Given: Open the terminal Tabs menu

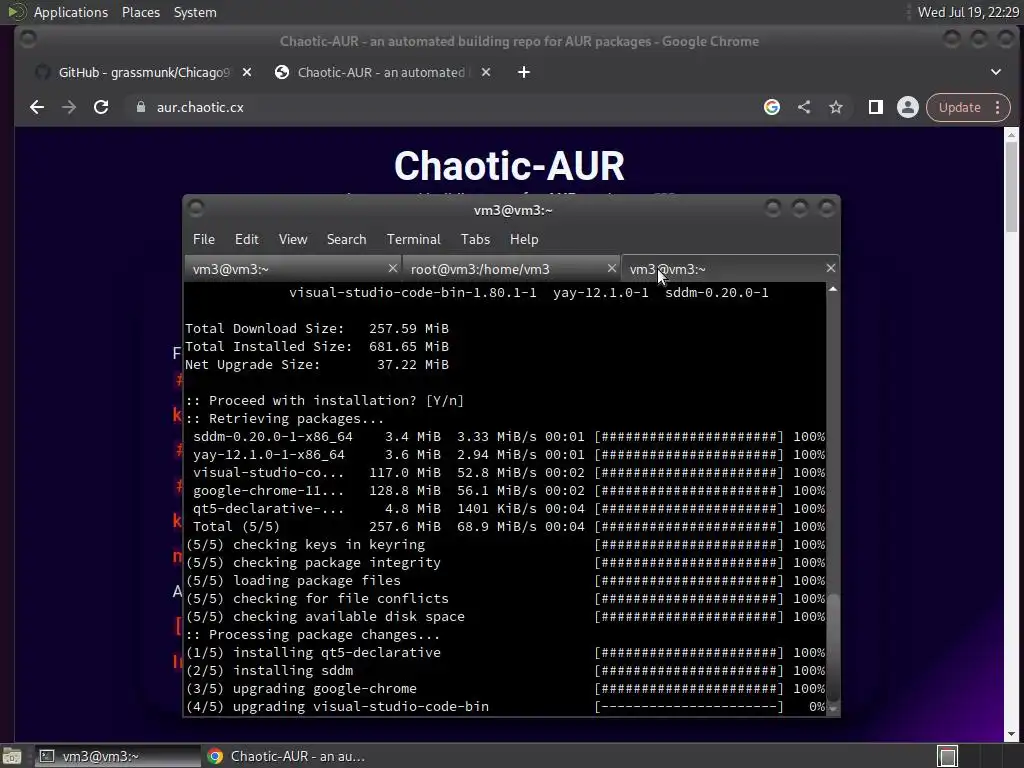Looking at the screenshot, I should click(475, 239).
